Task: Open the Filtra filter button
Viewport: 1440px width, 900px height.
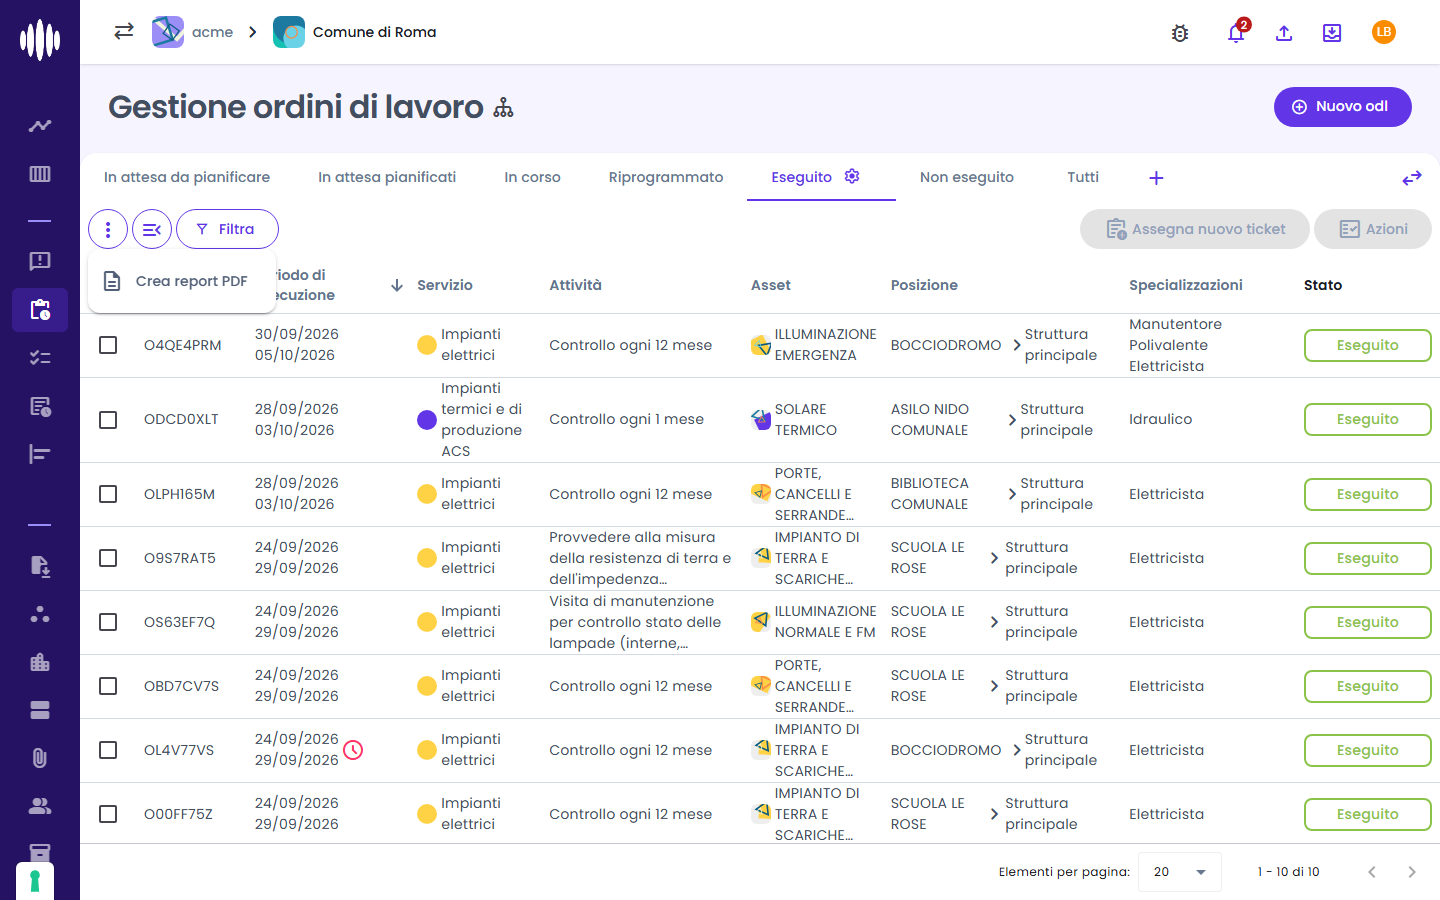Action: [x=227, y=229]
